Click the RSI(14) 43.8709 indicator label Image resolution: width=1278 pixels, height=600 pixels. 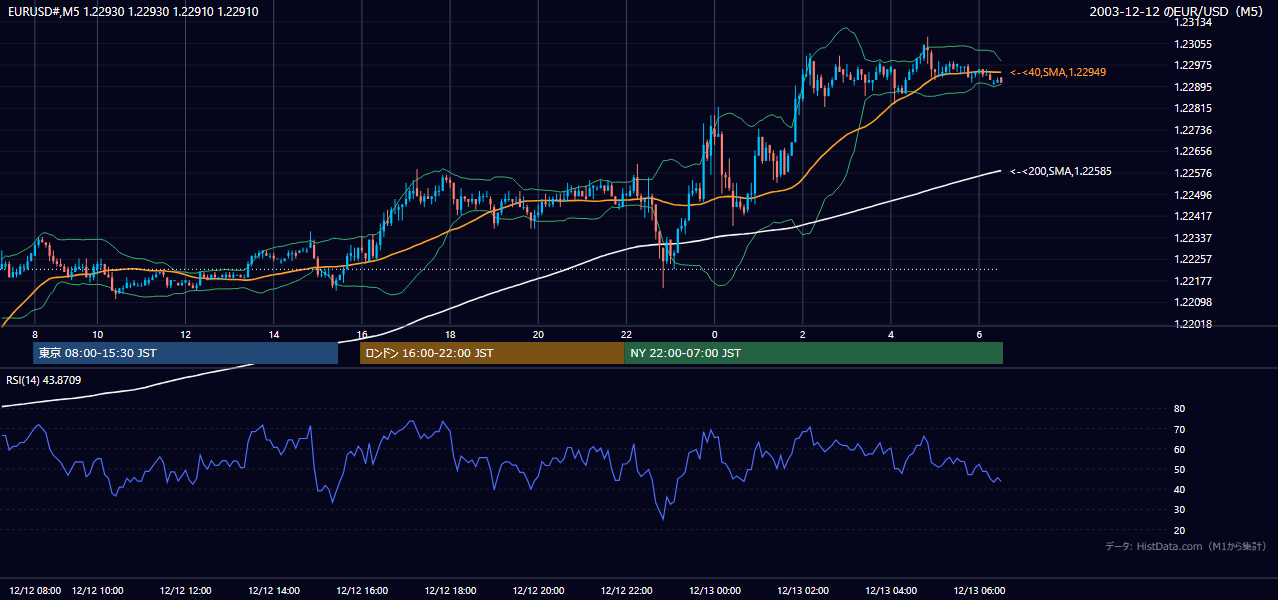(x=44, y=380)
